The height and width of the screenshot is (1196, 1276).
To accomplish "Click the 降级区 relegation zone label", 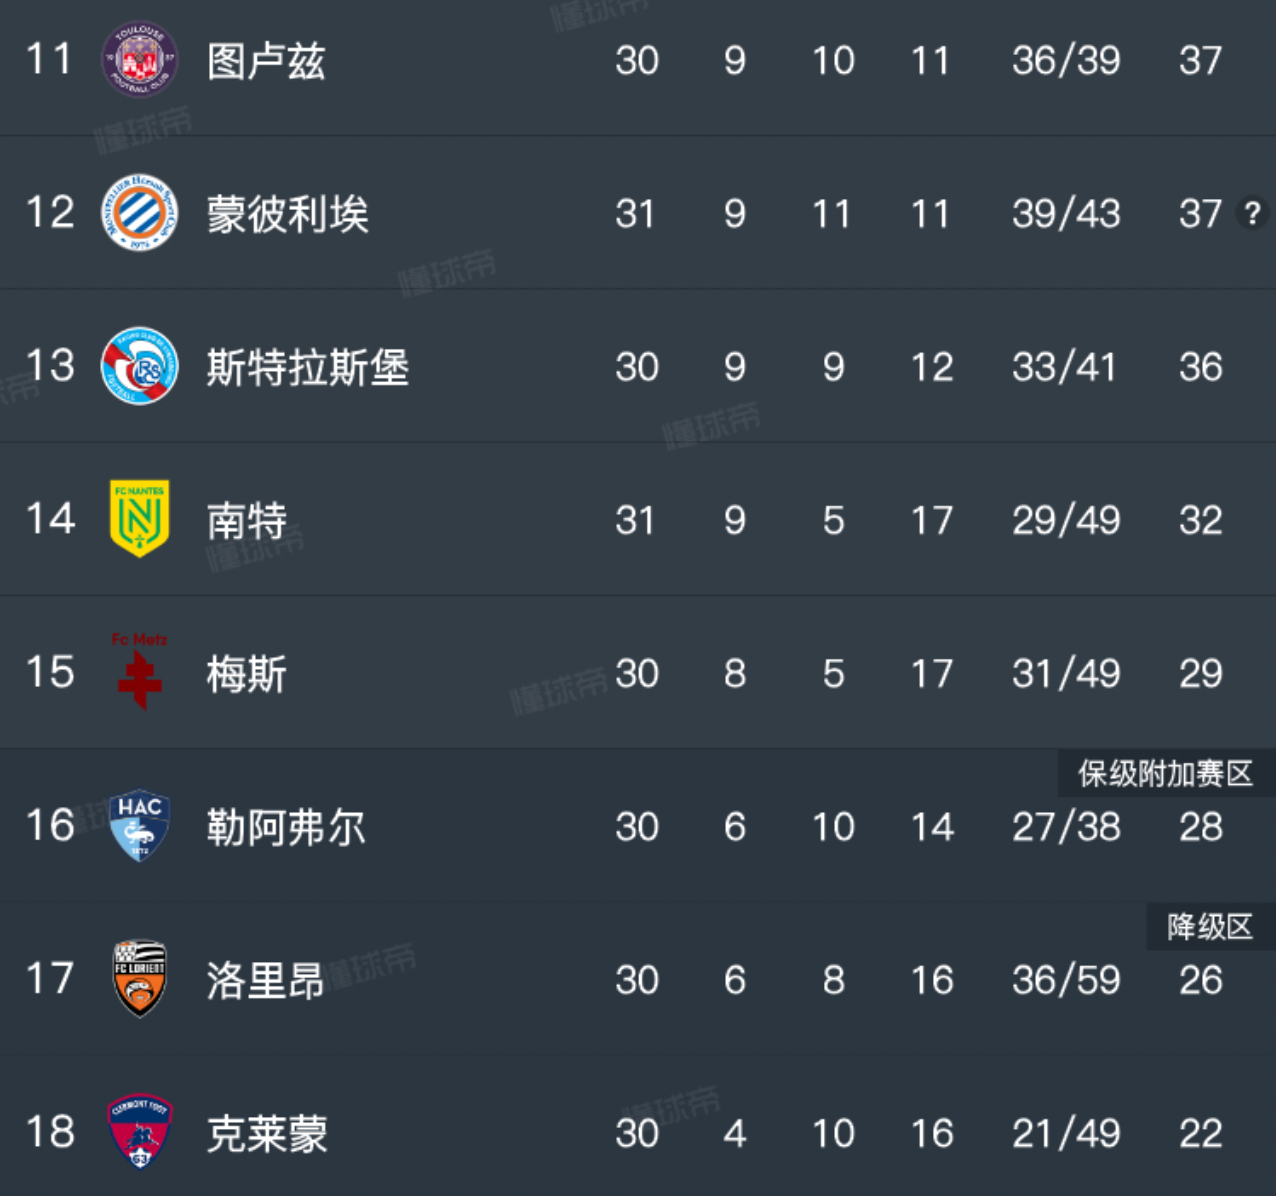I will (x=1209, y=927).
